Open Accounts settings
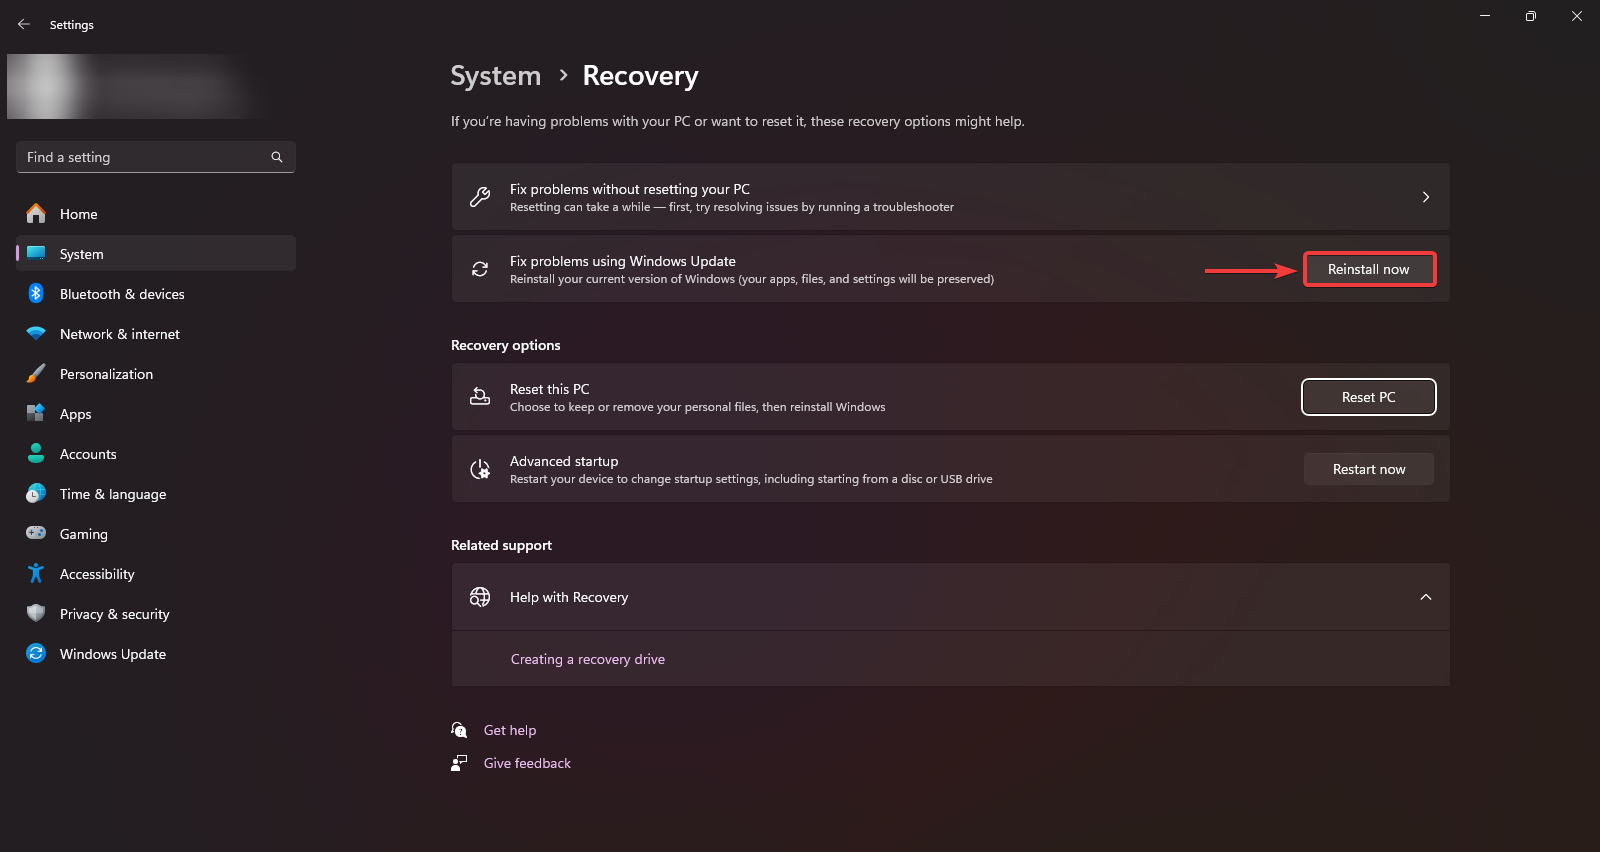Viewport: 1600px width, 852px height. coord(156,453)
